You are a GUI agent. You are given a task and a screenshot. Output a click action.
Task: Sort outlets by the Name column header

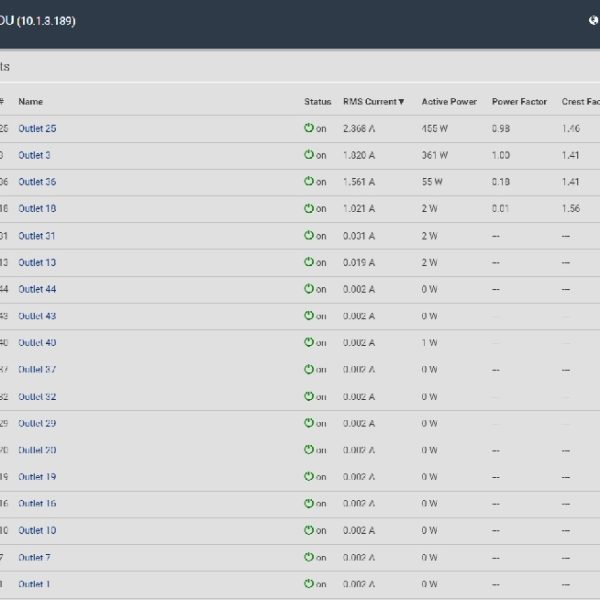point(31,101)
